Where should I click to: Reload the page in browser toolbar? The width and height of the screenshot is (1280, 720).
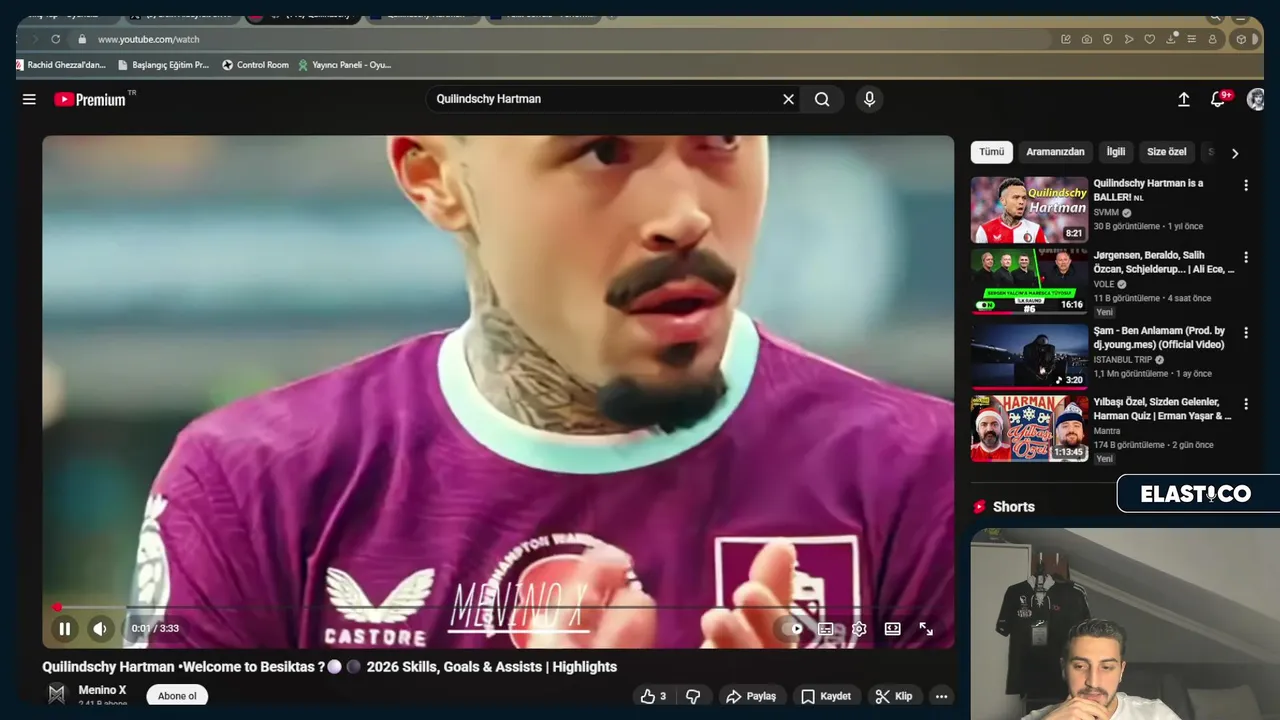coord(55,39)
